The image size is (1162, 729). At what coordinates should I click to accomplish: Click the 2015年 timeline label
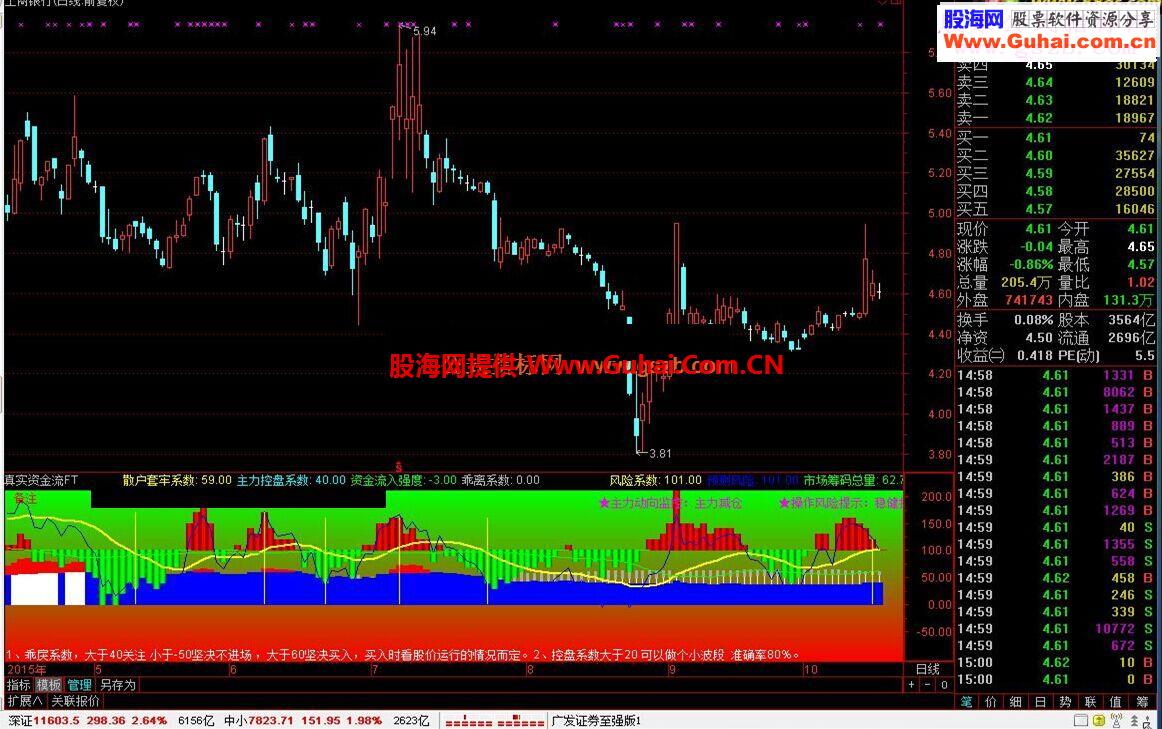26,670
